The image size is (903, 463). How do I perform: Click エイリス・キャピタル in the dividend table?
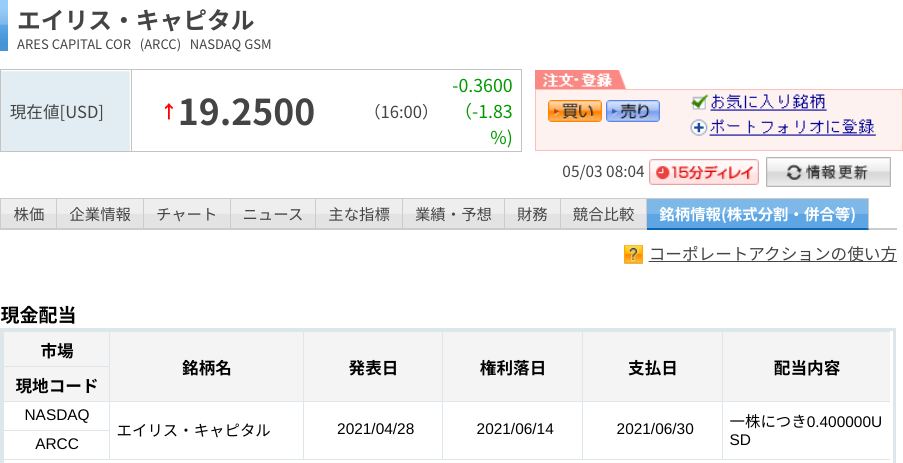(x=194, y=430)
